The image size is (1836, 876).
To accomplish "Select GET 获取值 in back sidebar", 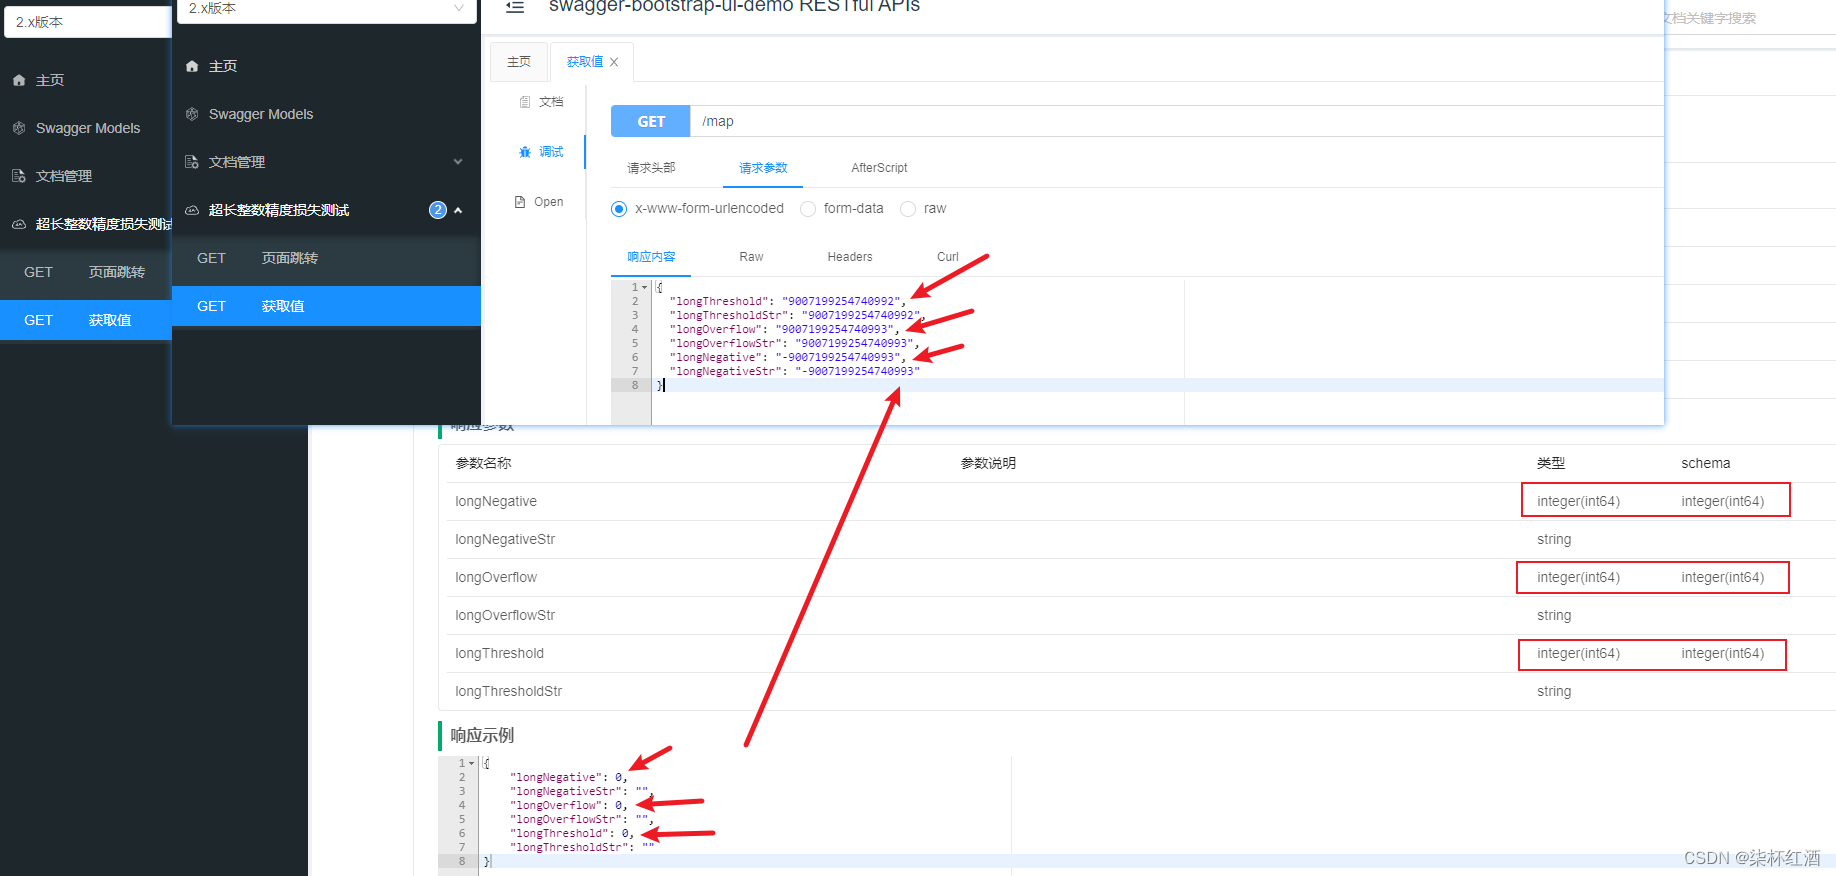I will pyautogui.click(x=86, y=320).
